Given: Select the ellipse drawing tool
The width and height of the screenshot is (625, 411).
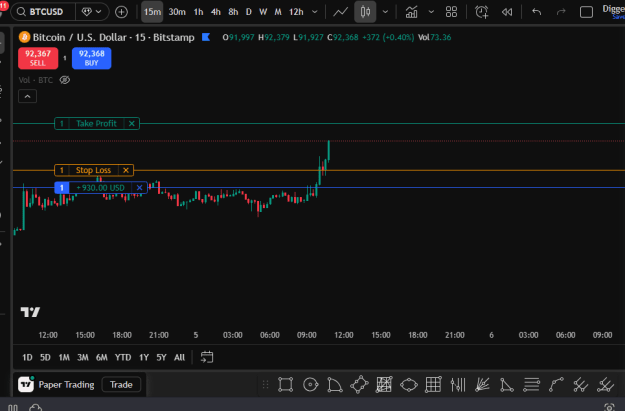Looking at the screenshot, I should click(409, 385).
